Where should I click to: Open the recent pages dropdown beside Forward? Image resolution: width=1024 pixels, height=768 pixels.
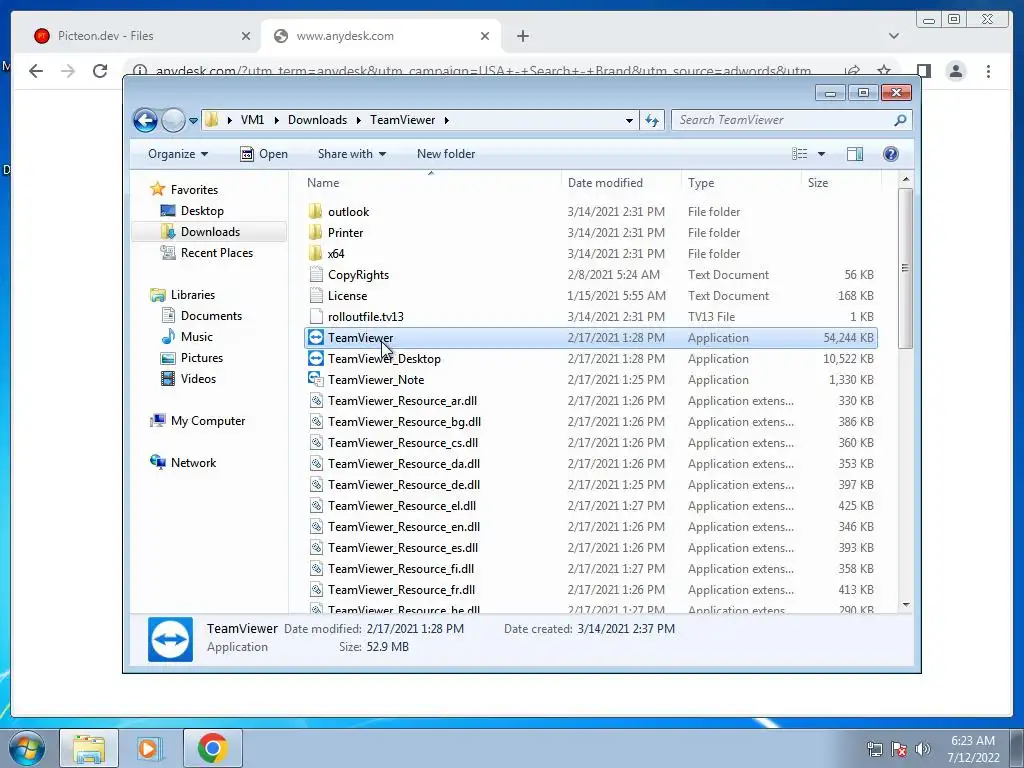pyautogui.click(x=193, y=121)
